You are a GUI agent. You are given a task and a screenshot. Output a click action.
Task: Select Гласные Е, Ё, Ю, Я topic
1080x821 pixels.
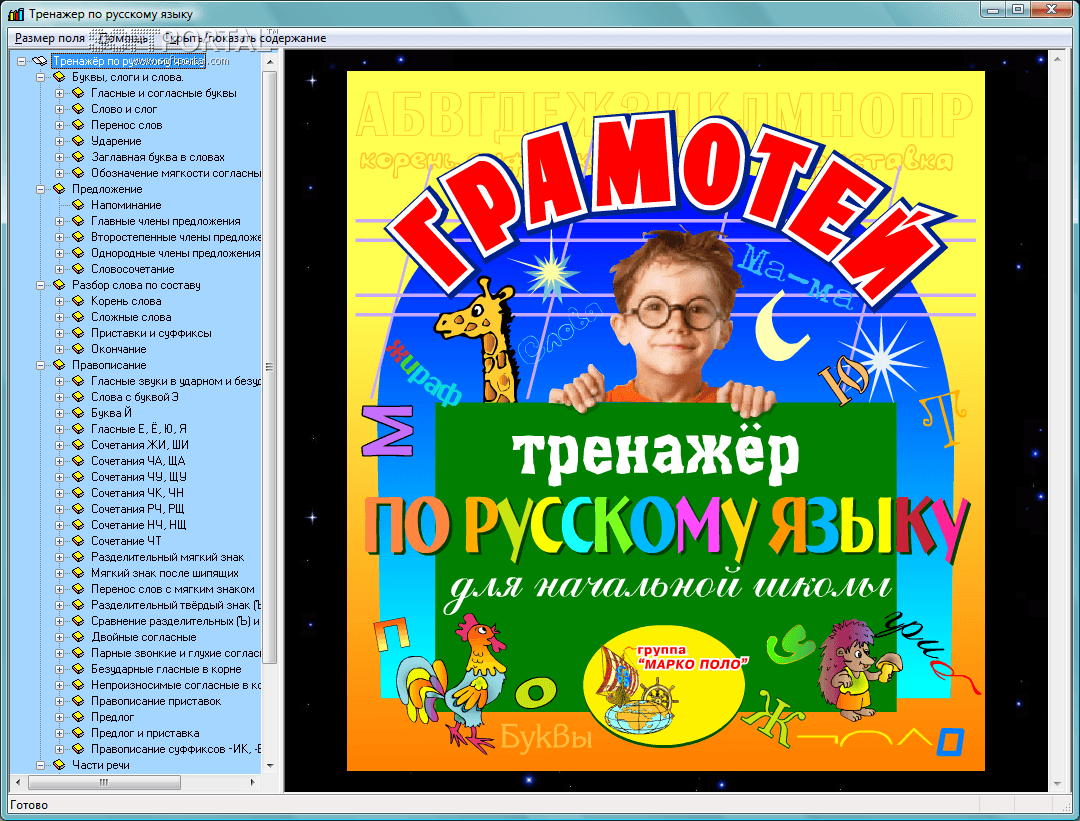(138, 428)
